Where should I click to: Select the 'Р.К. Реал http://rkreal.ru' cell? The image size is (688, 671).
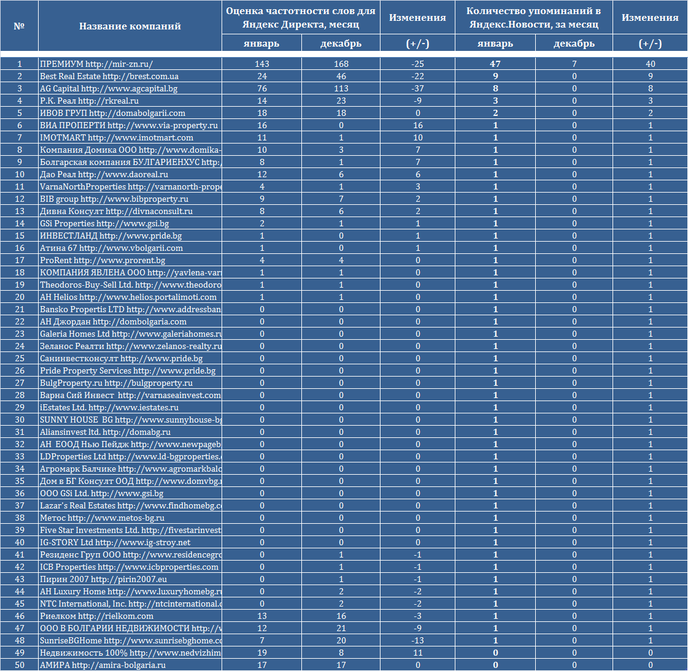point(130,100)
